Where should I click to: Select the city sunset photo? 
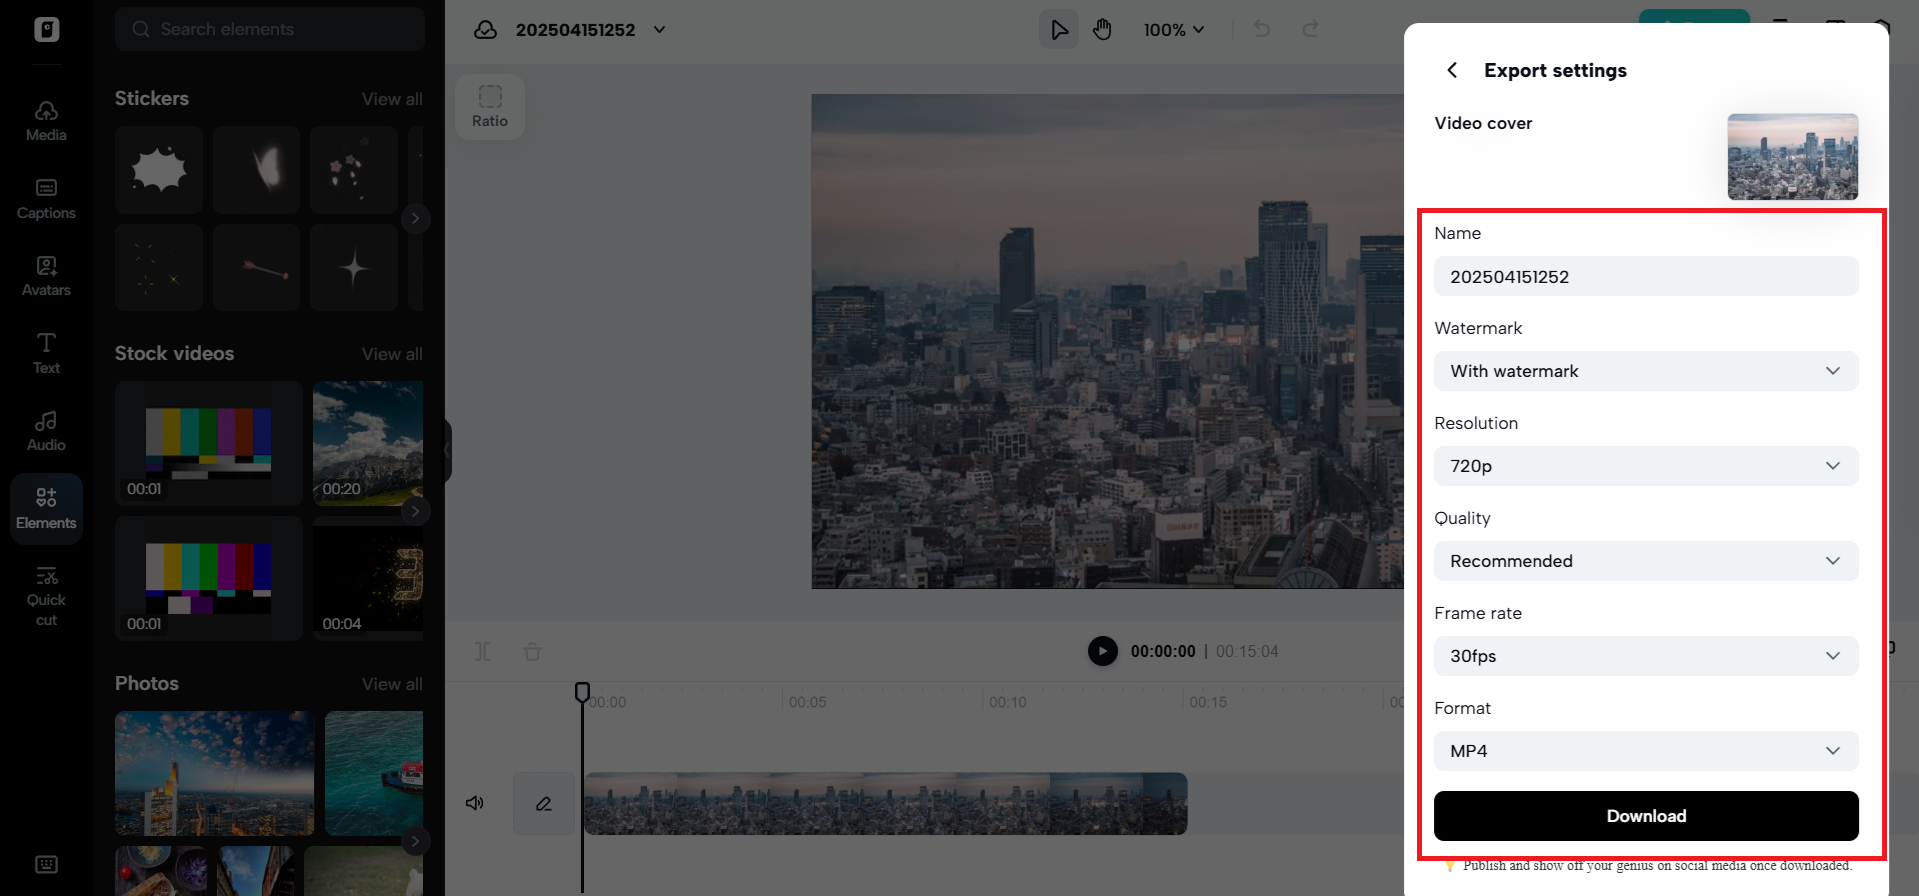[214, 773]
